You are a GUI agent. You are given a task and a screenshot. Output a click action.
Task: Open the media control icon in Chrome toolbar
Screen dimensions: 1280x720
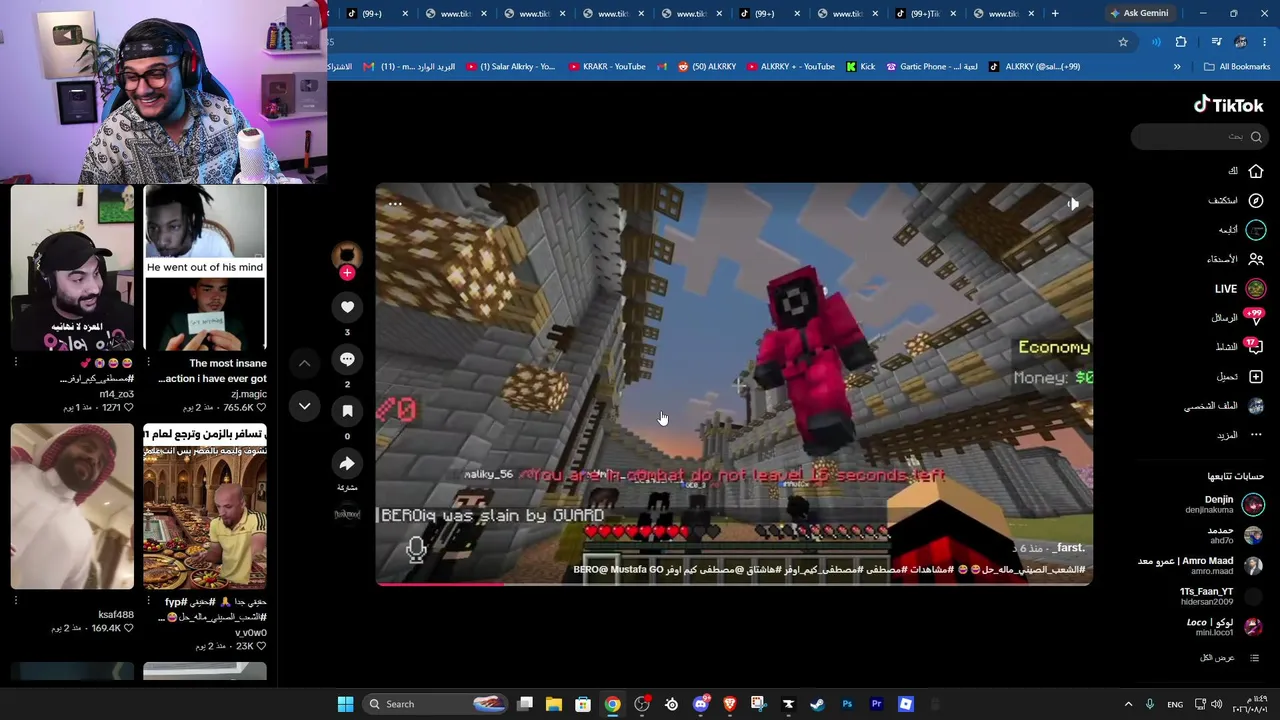click(1216, 42)
